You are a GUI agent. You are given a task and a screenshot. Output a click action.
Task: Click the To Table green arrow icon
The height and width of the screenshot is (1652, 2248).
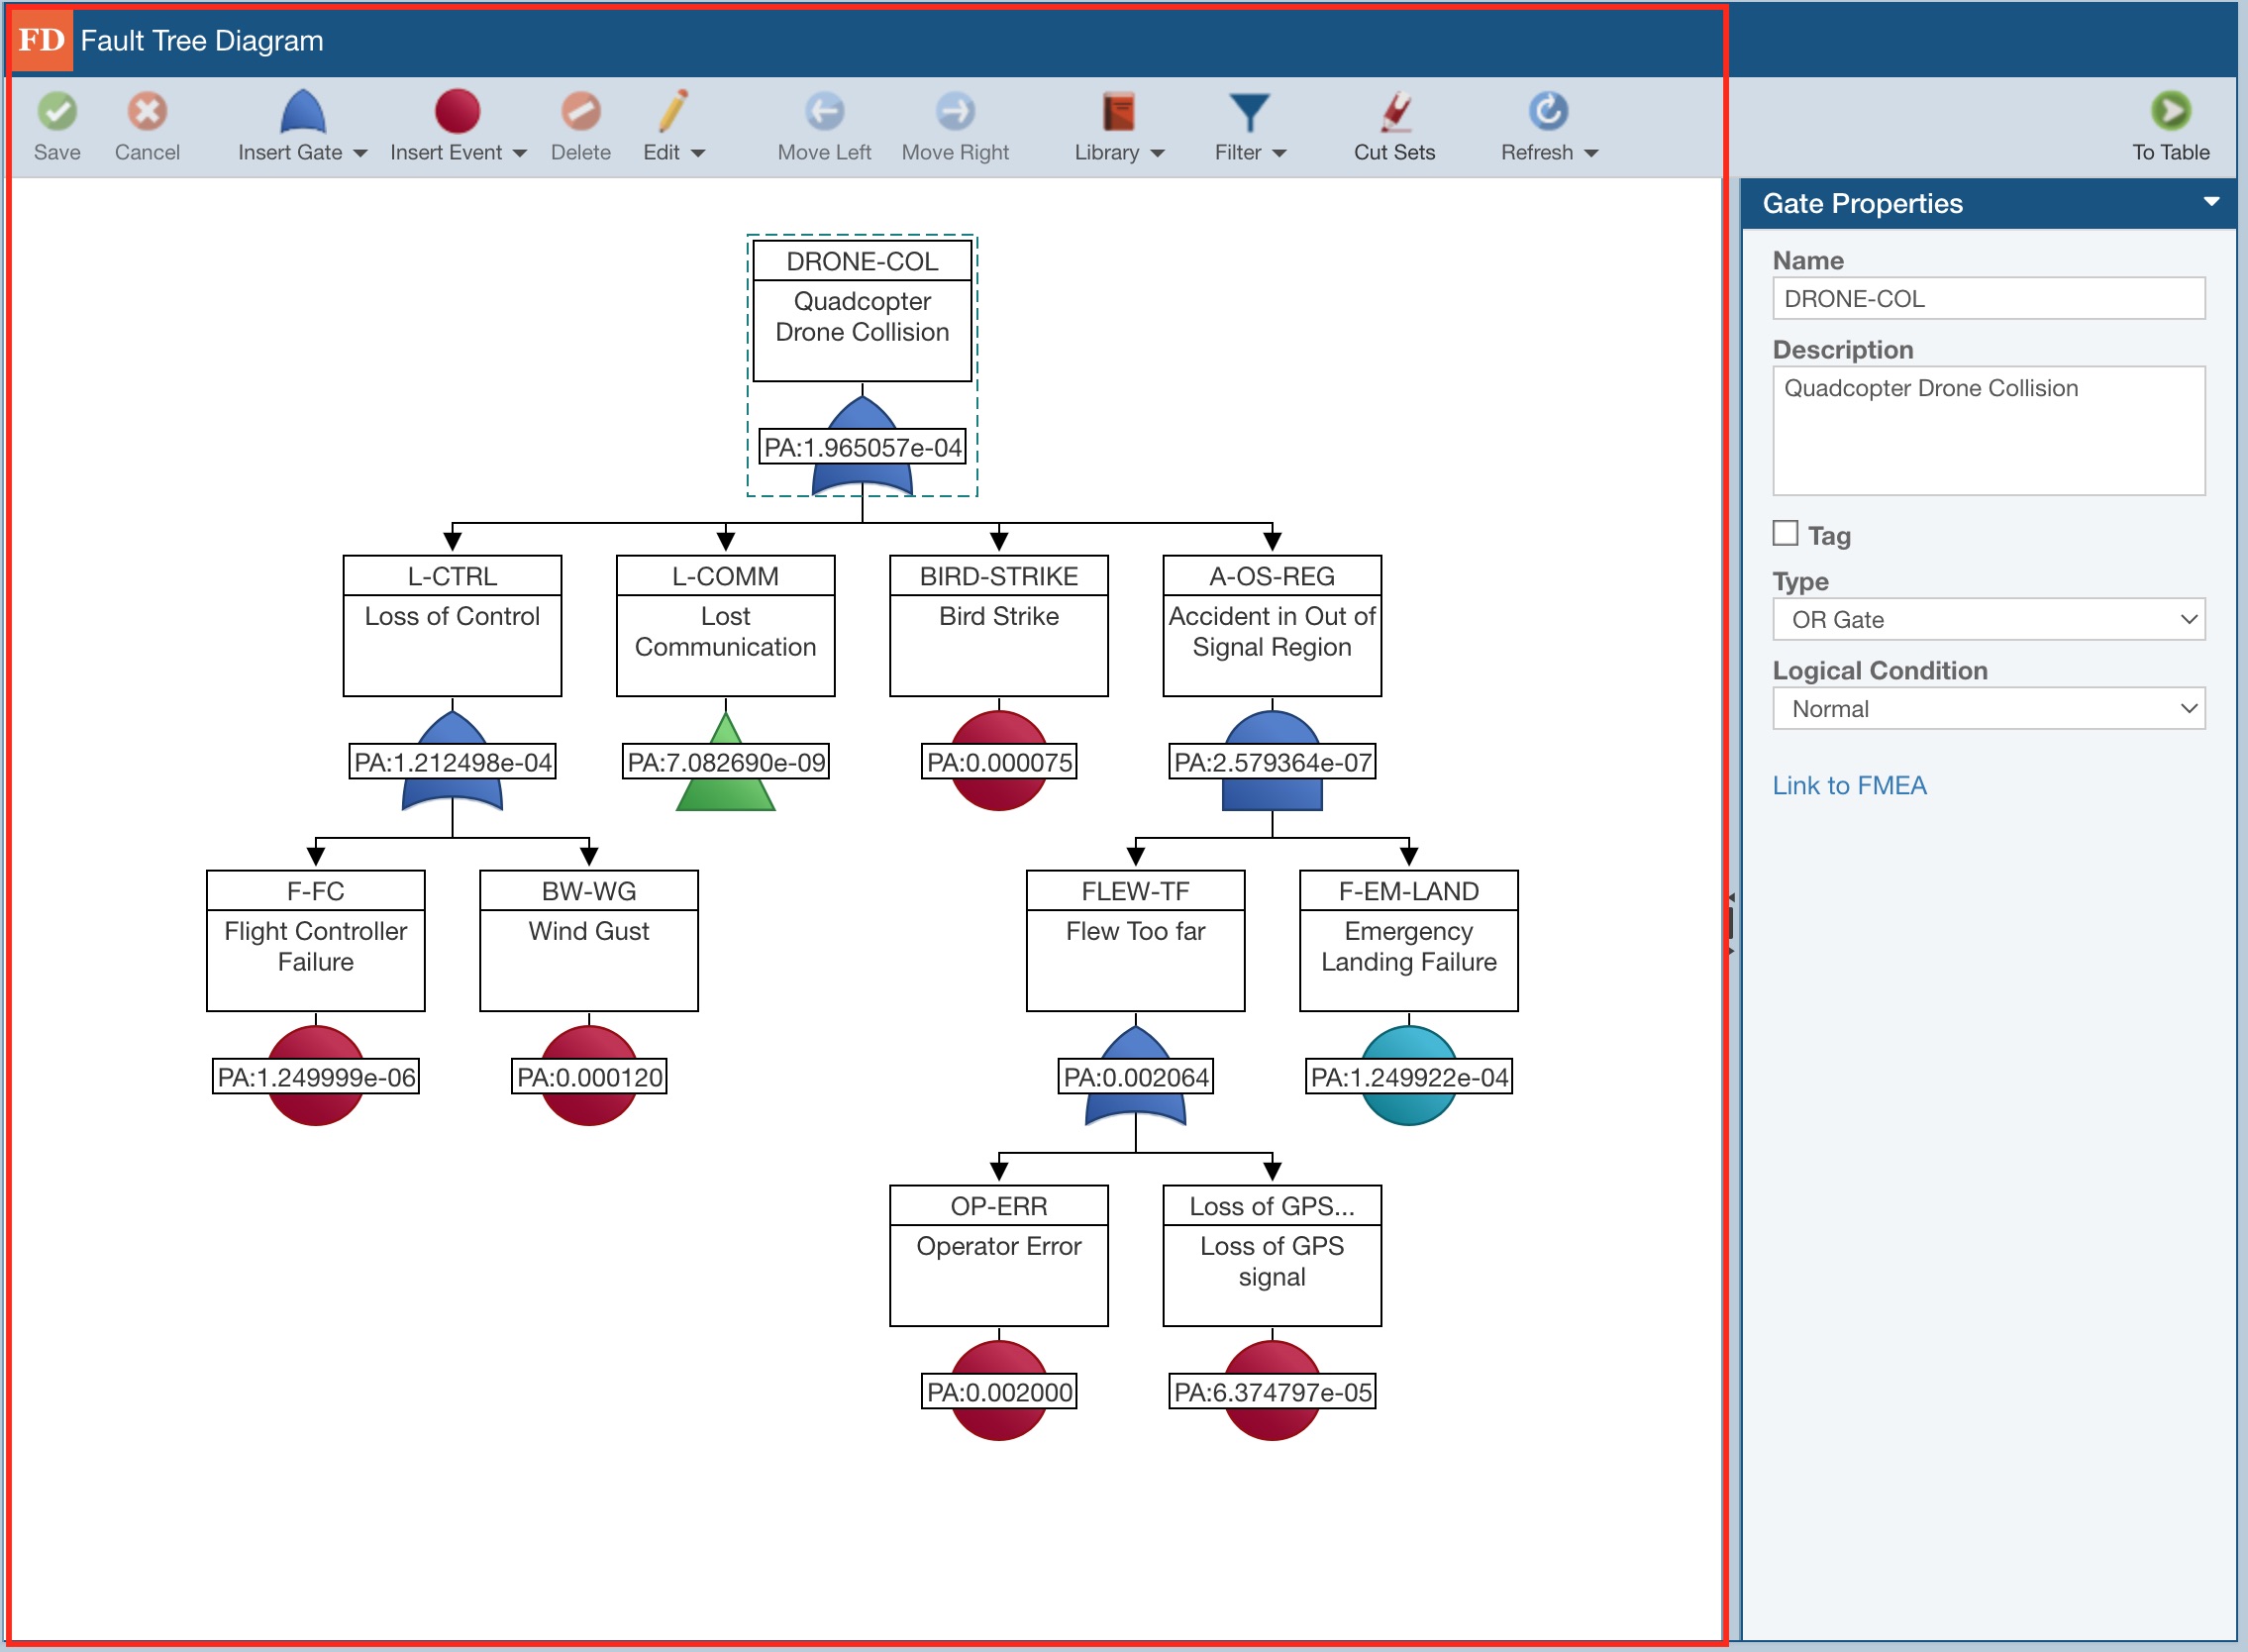coord(2170,112)
